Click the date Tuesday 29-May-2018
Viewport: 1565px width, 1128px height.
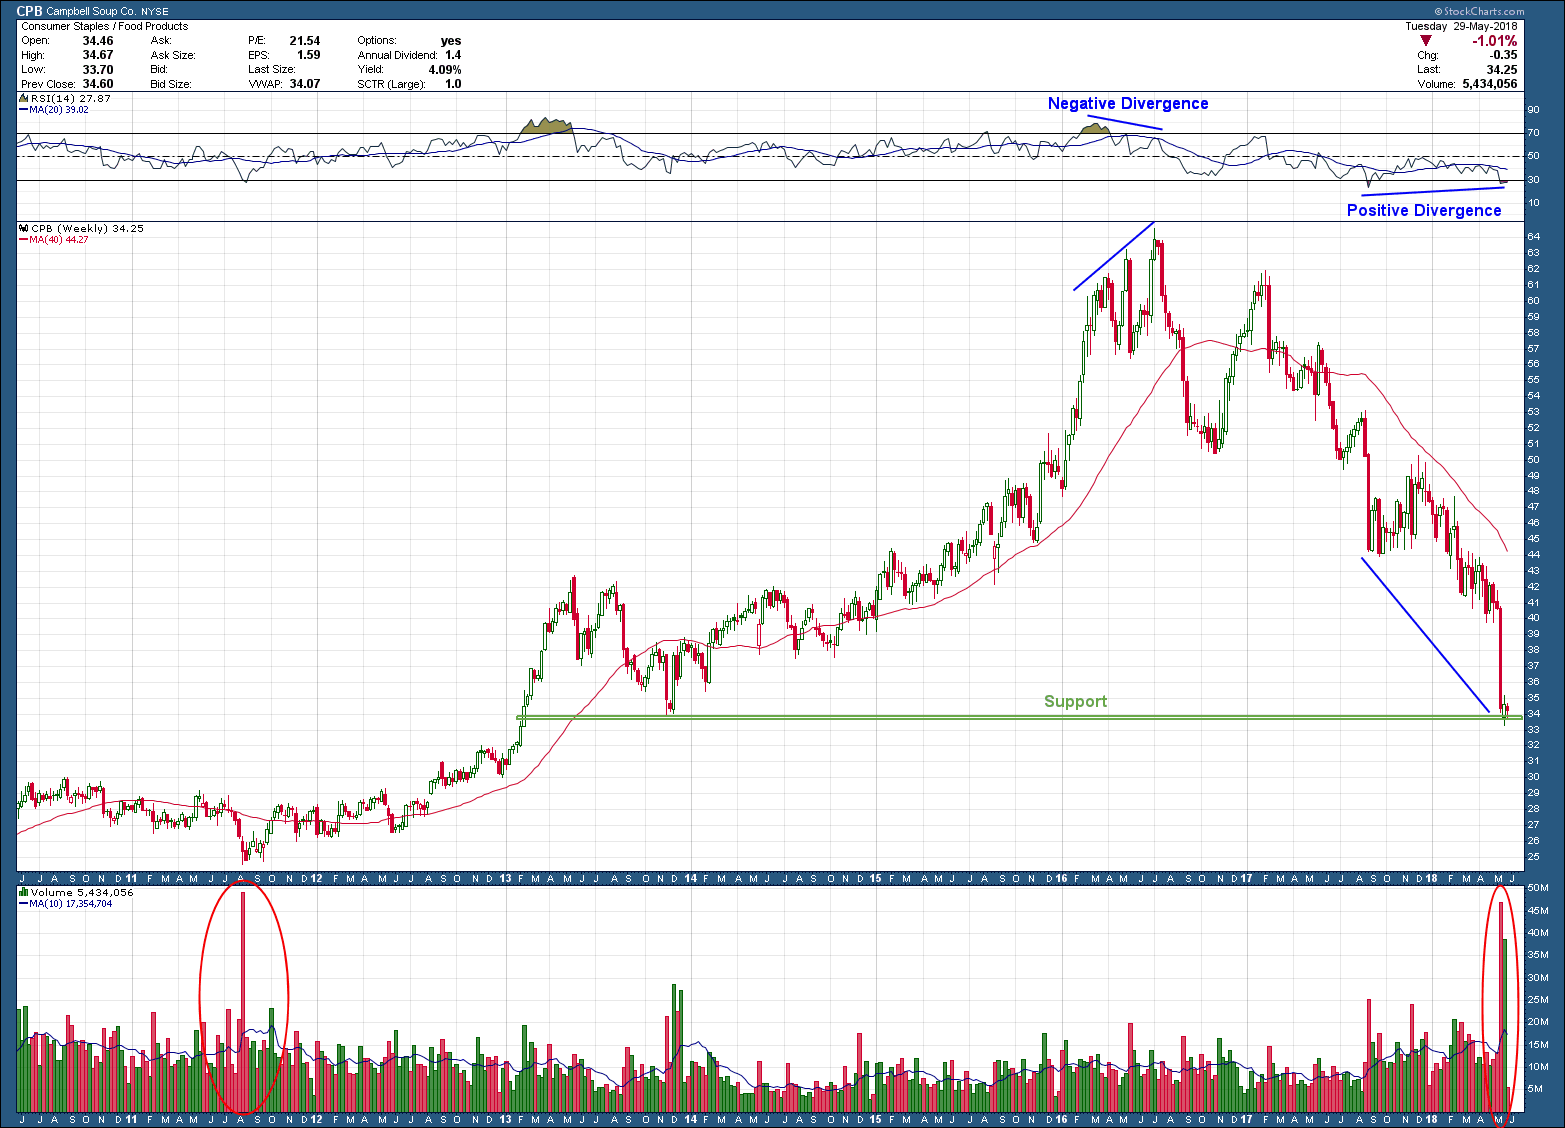click(x=1461, y=26)
